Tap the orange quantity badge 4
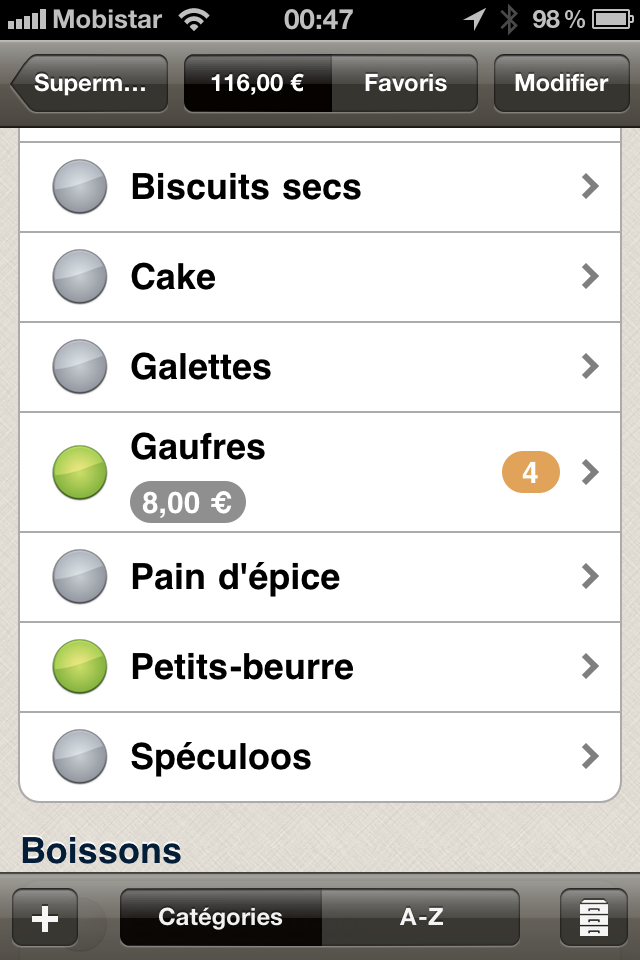640x960 pixels. pyautogui.click(x=530, y=472)
